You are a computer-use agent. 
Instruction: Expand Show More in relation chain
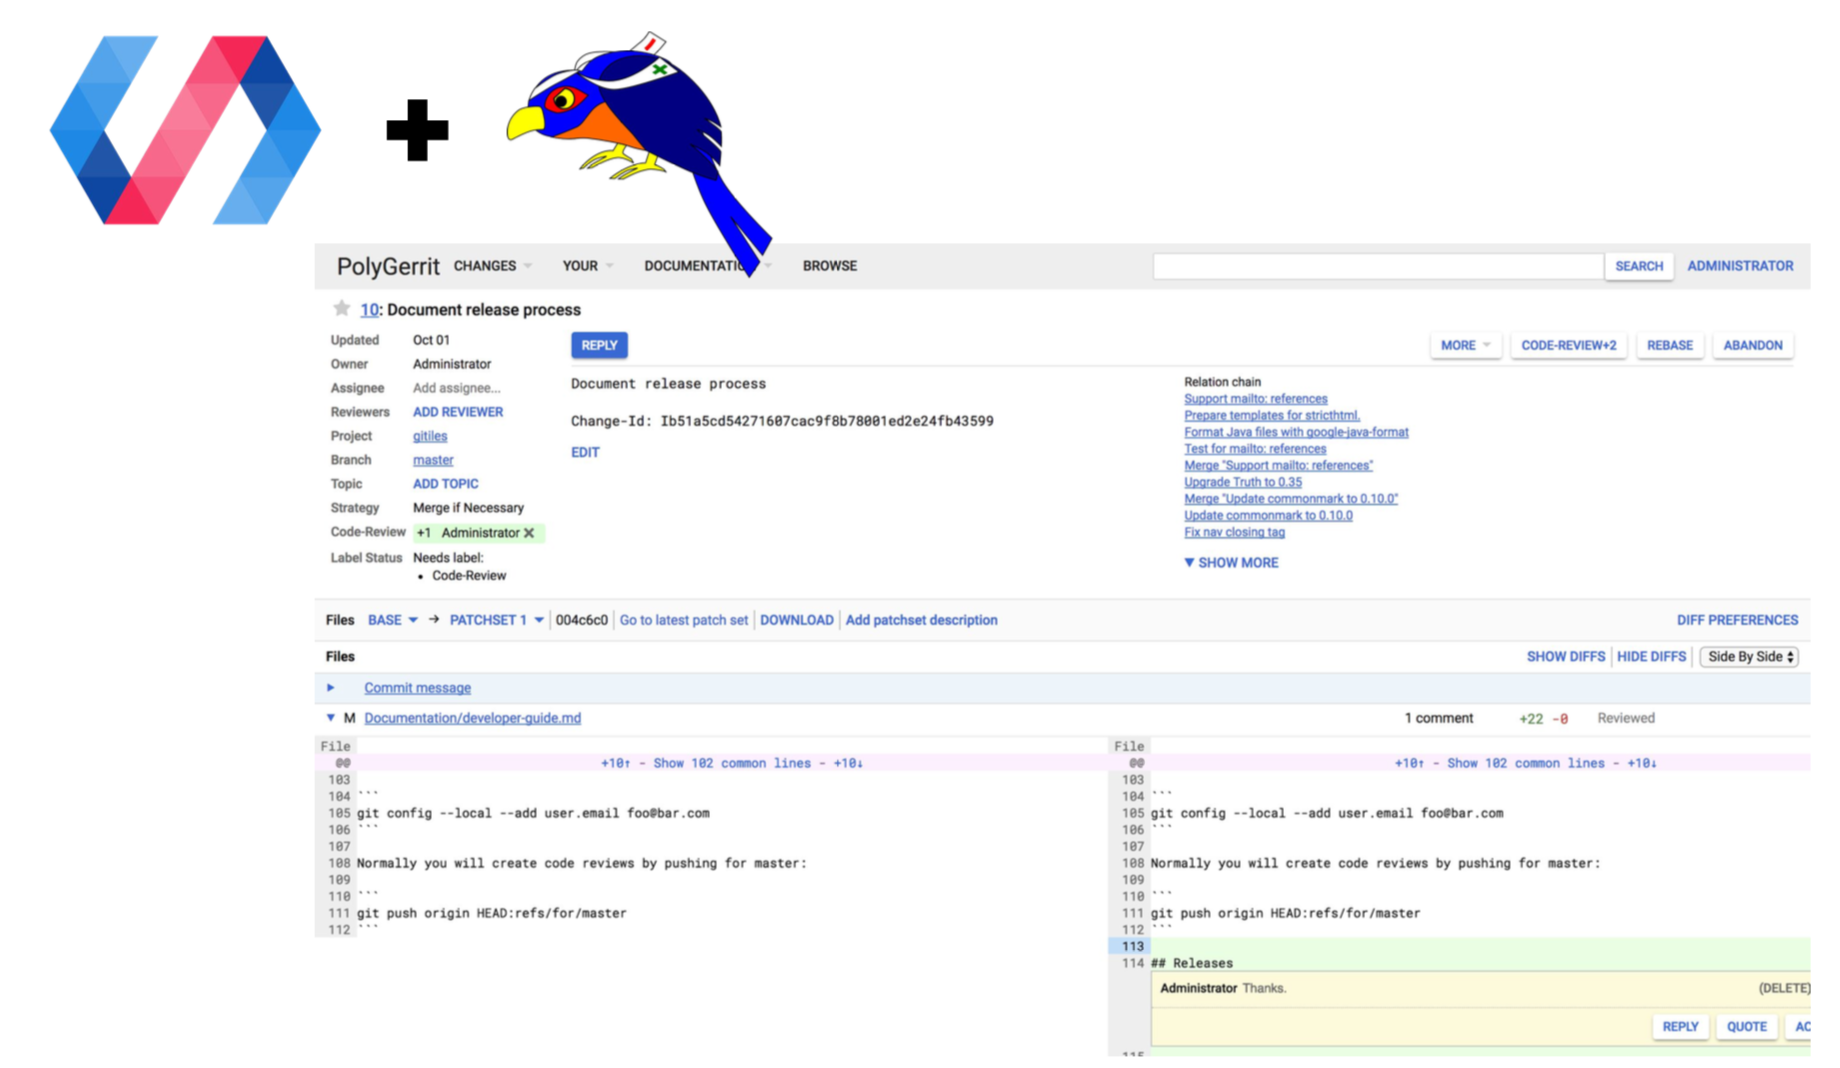(x=1231, y=563)
